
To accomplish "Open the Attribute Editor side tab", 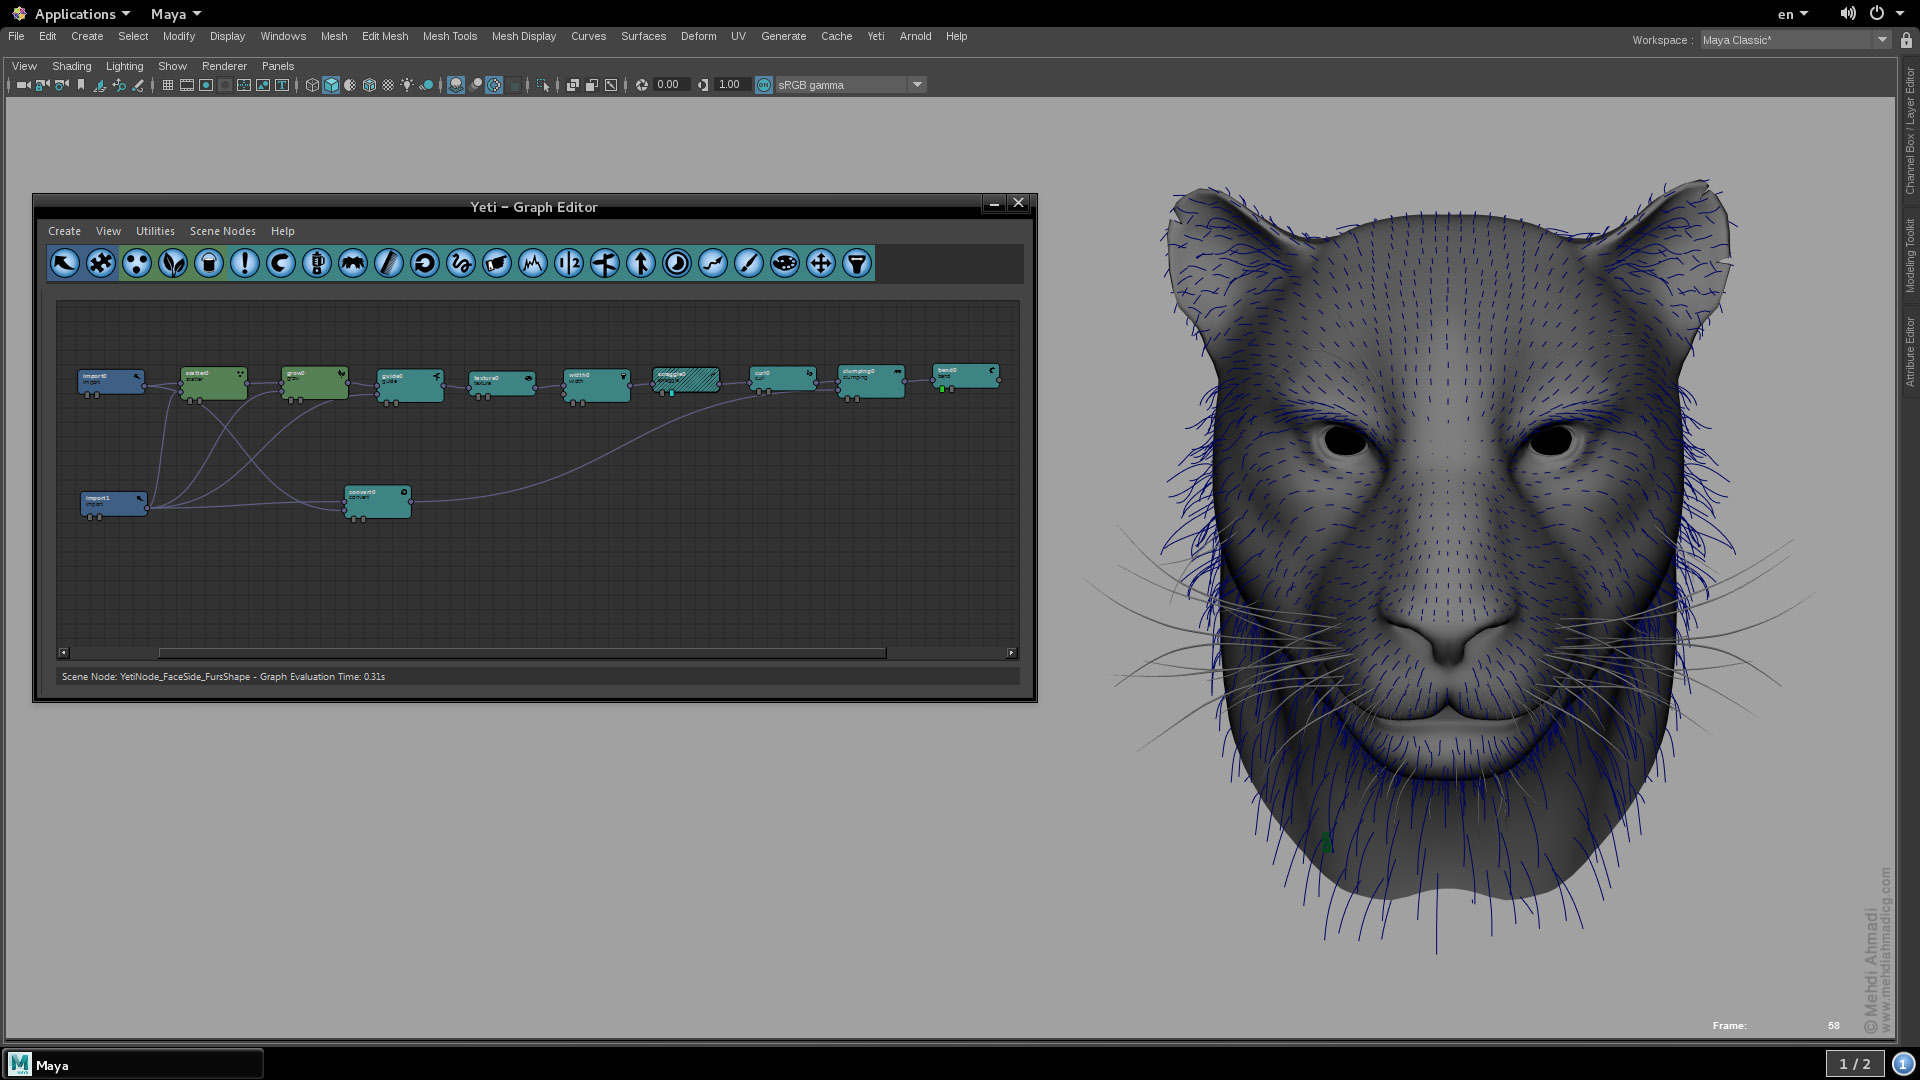I will [1909, 352].
